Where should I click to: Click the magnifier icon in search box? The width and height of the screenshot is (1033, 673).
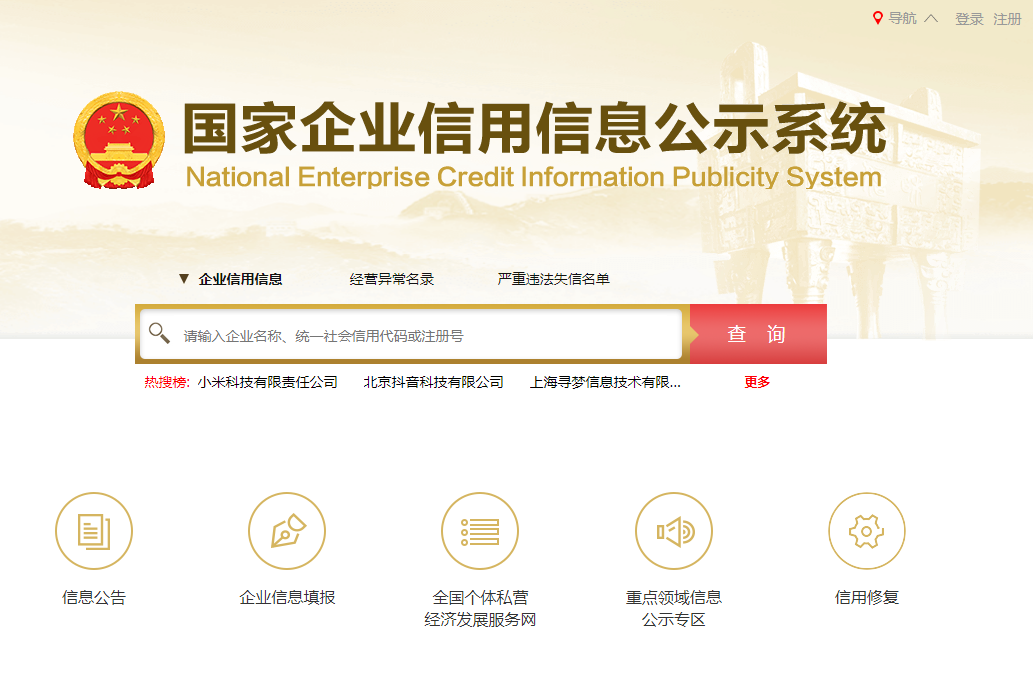coord(159,333)
